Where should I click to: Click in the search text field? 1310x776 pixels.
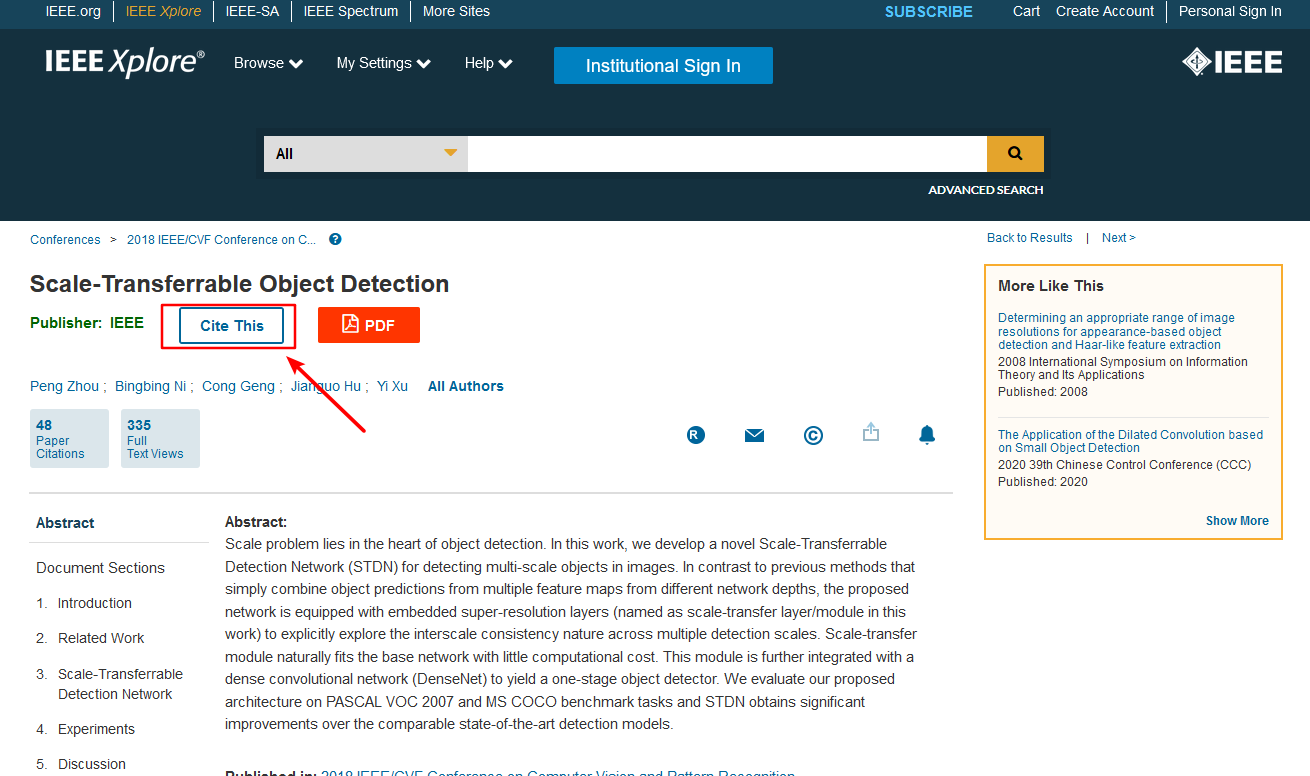click(727, 154)
